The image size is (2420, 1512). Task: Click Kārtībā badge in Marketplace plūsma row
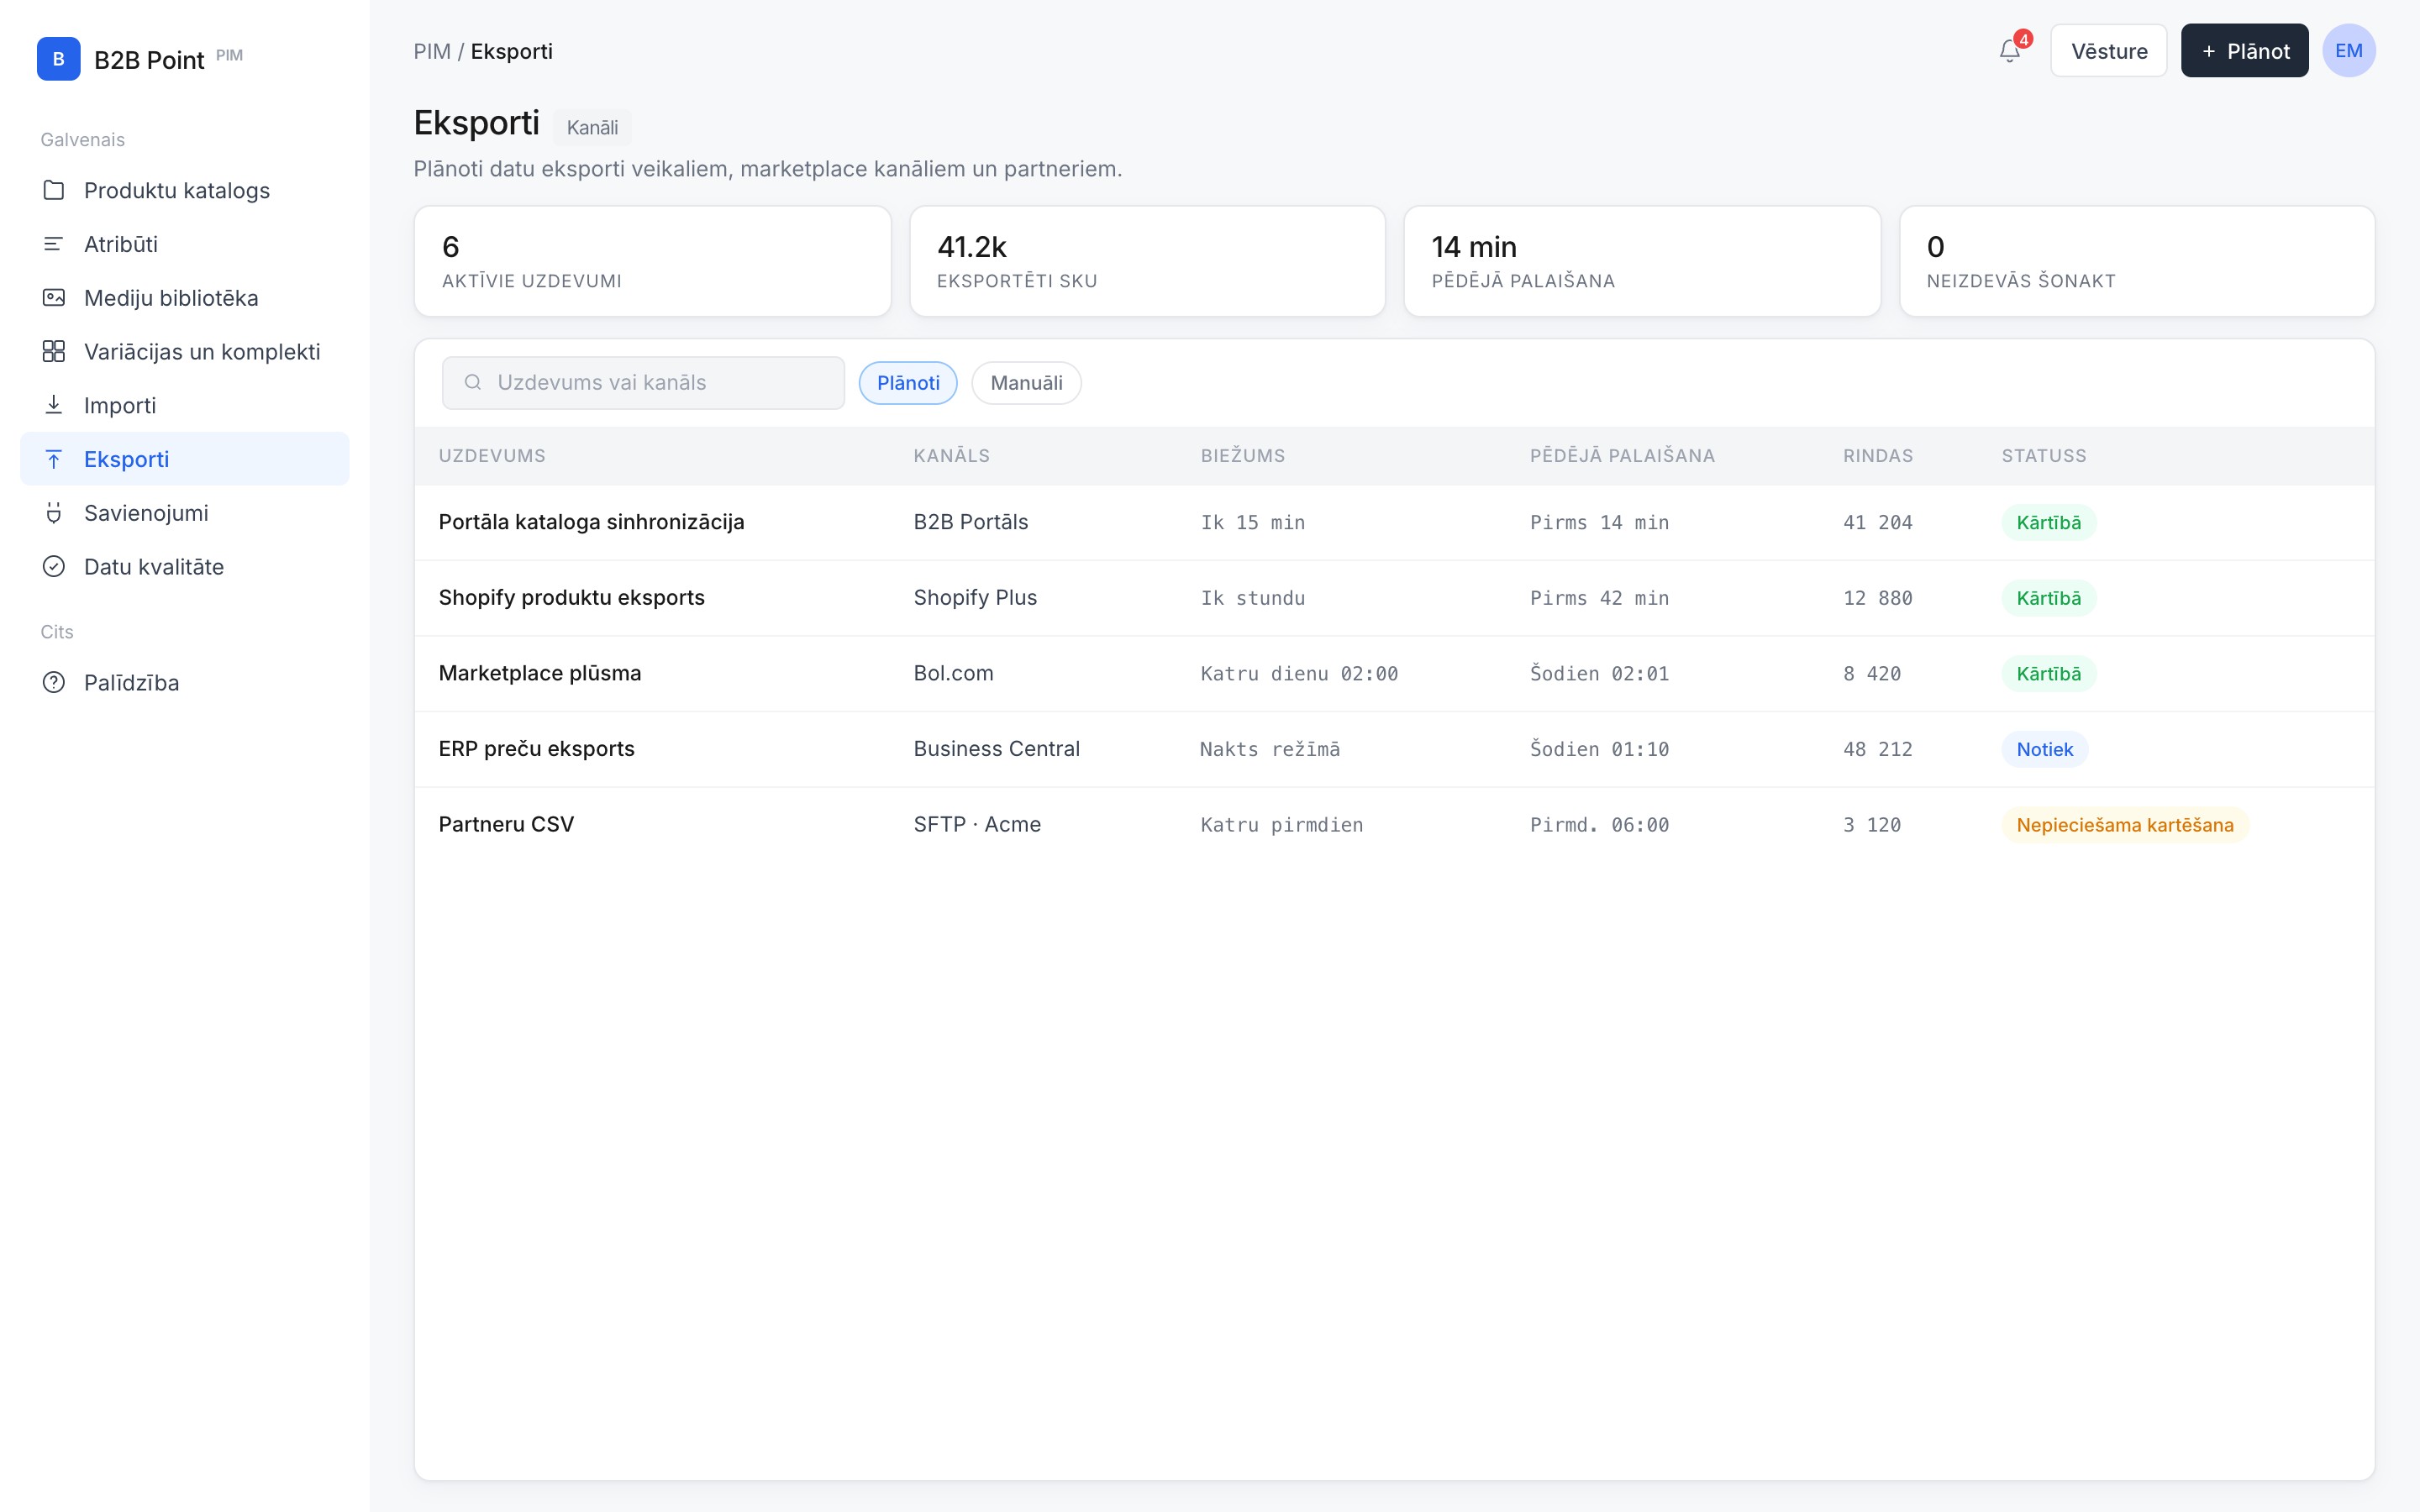point(2048,674)
